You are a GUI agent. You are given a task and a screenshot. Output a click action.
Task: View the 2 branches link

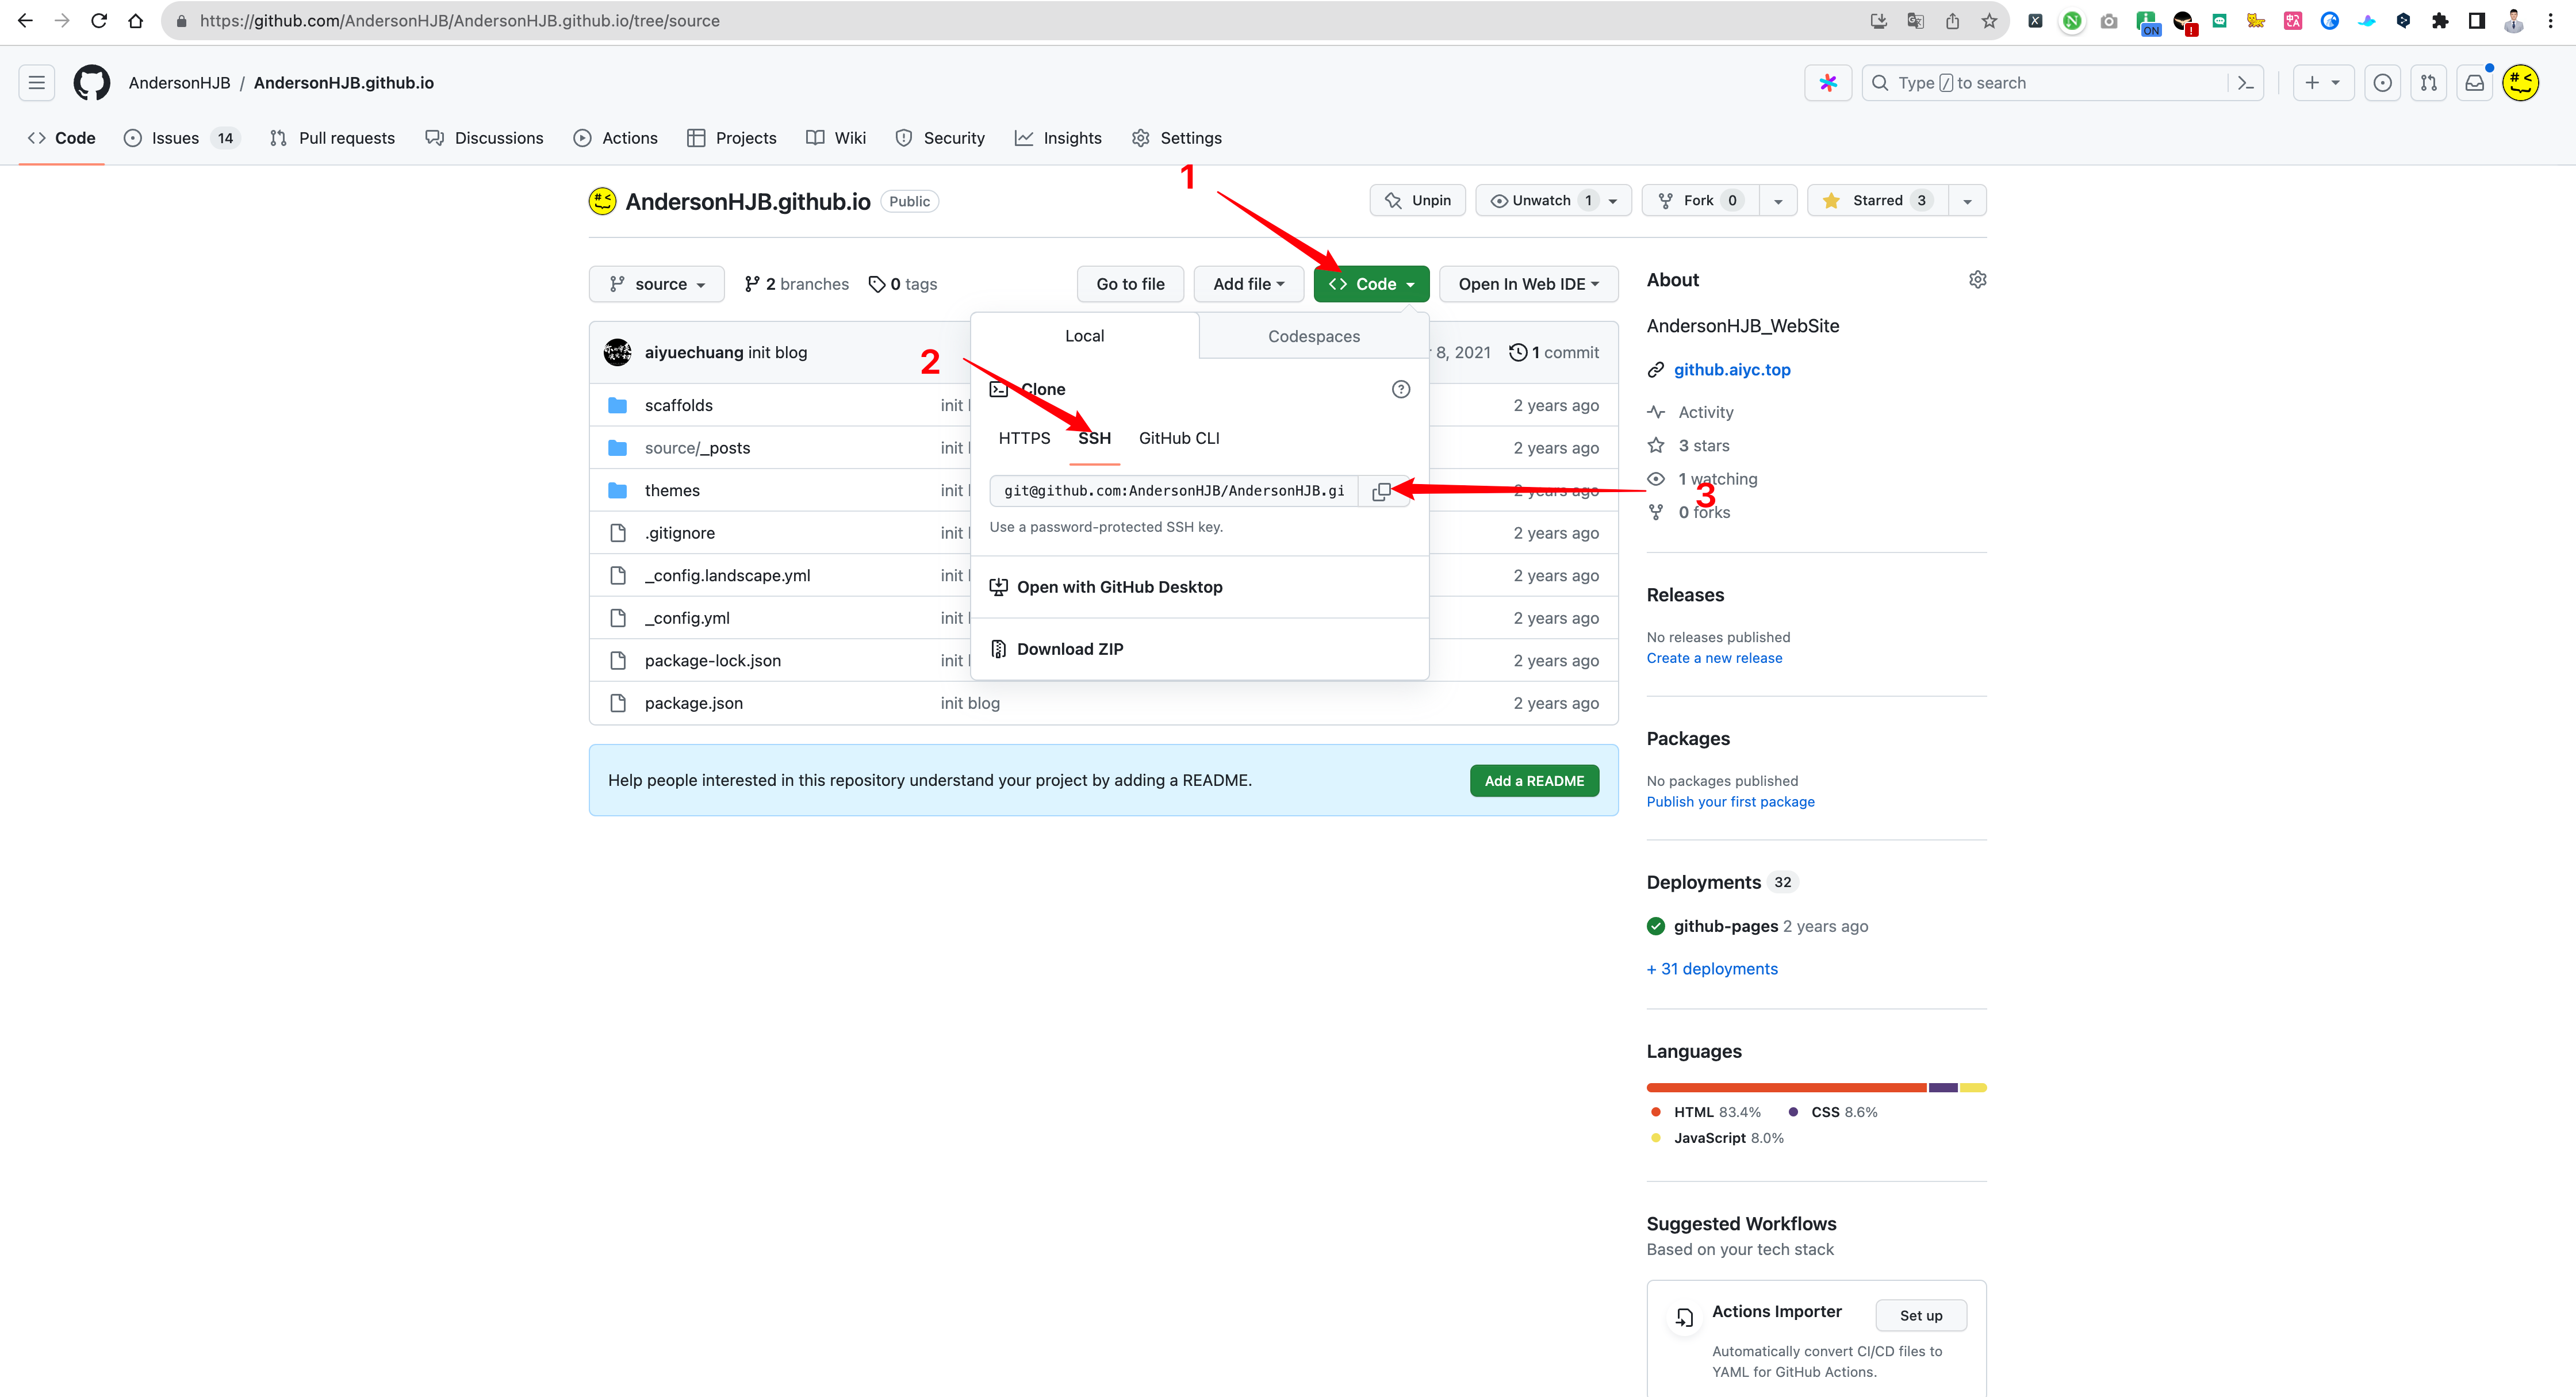click(797, 284)
